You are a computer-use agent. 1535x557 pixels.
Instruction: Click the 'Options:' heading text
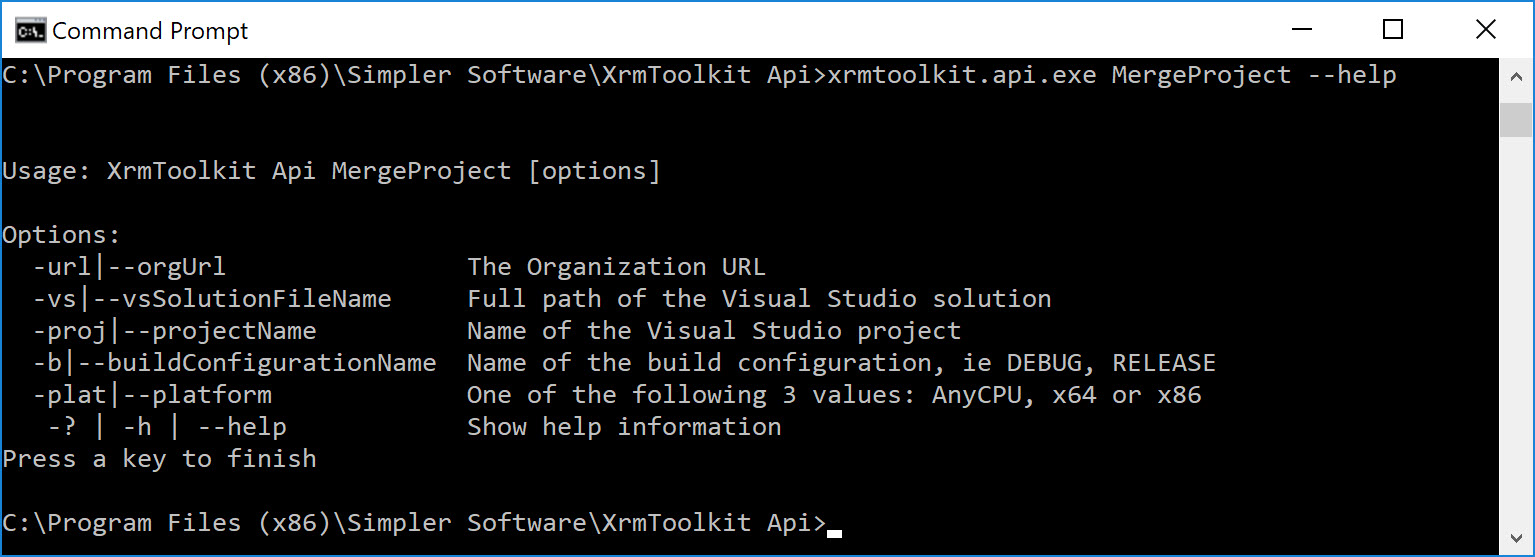pos(61,236)
